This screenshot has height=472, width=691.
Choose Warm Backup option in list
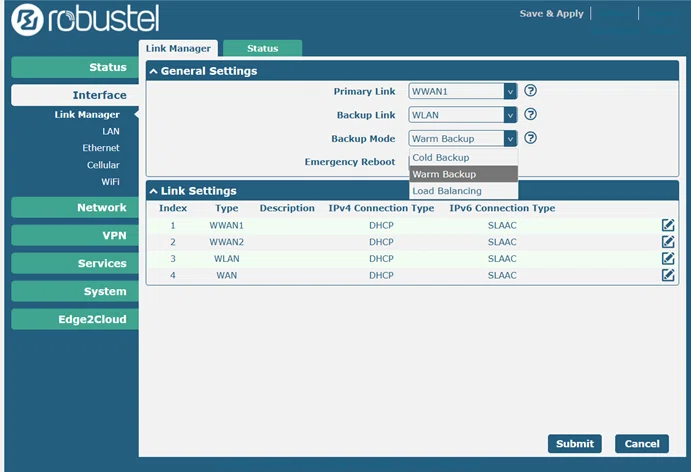point(464,174)
